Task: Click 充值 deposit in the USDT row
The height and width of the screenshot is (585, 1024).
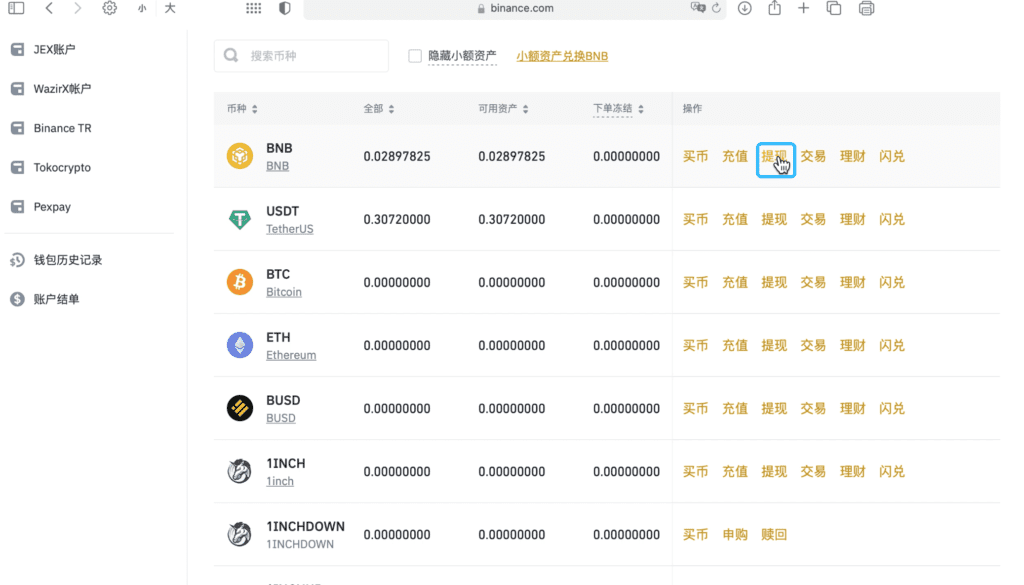Action: [x=735, y=219]
